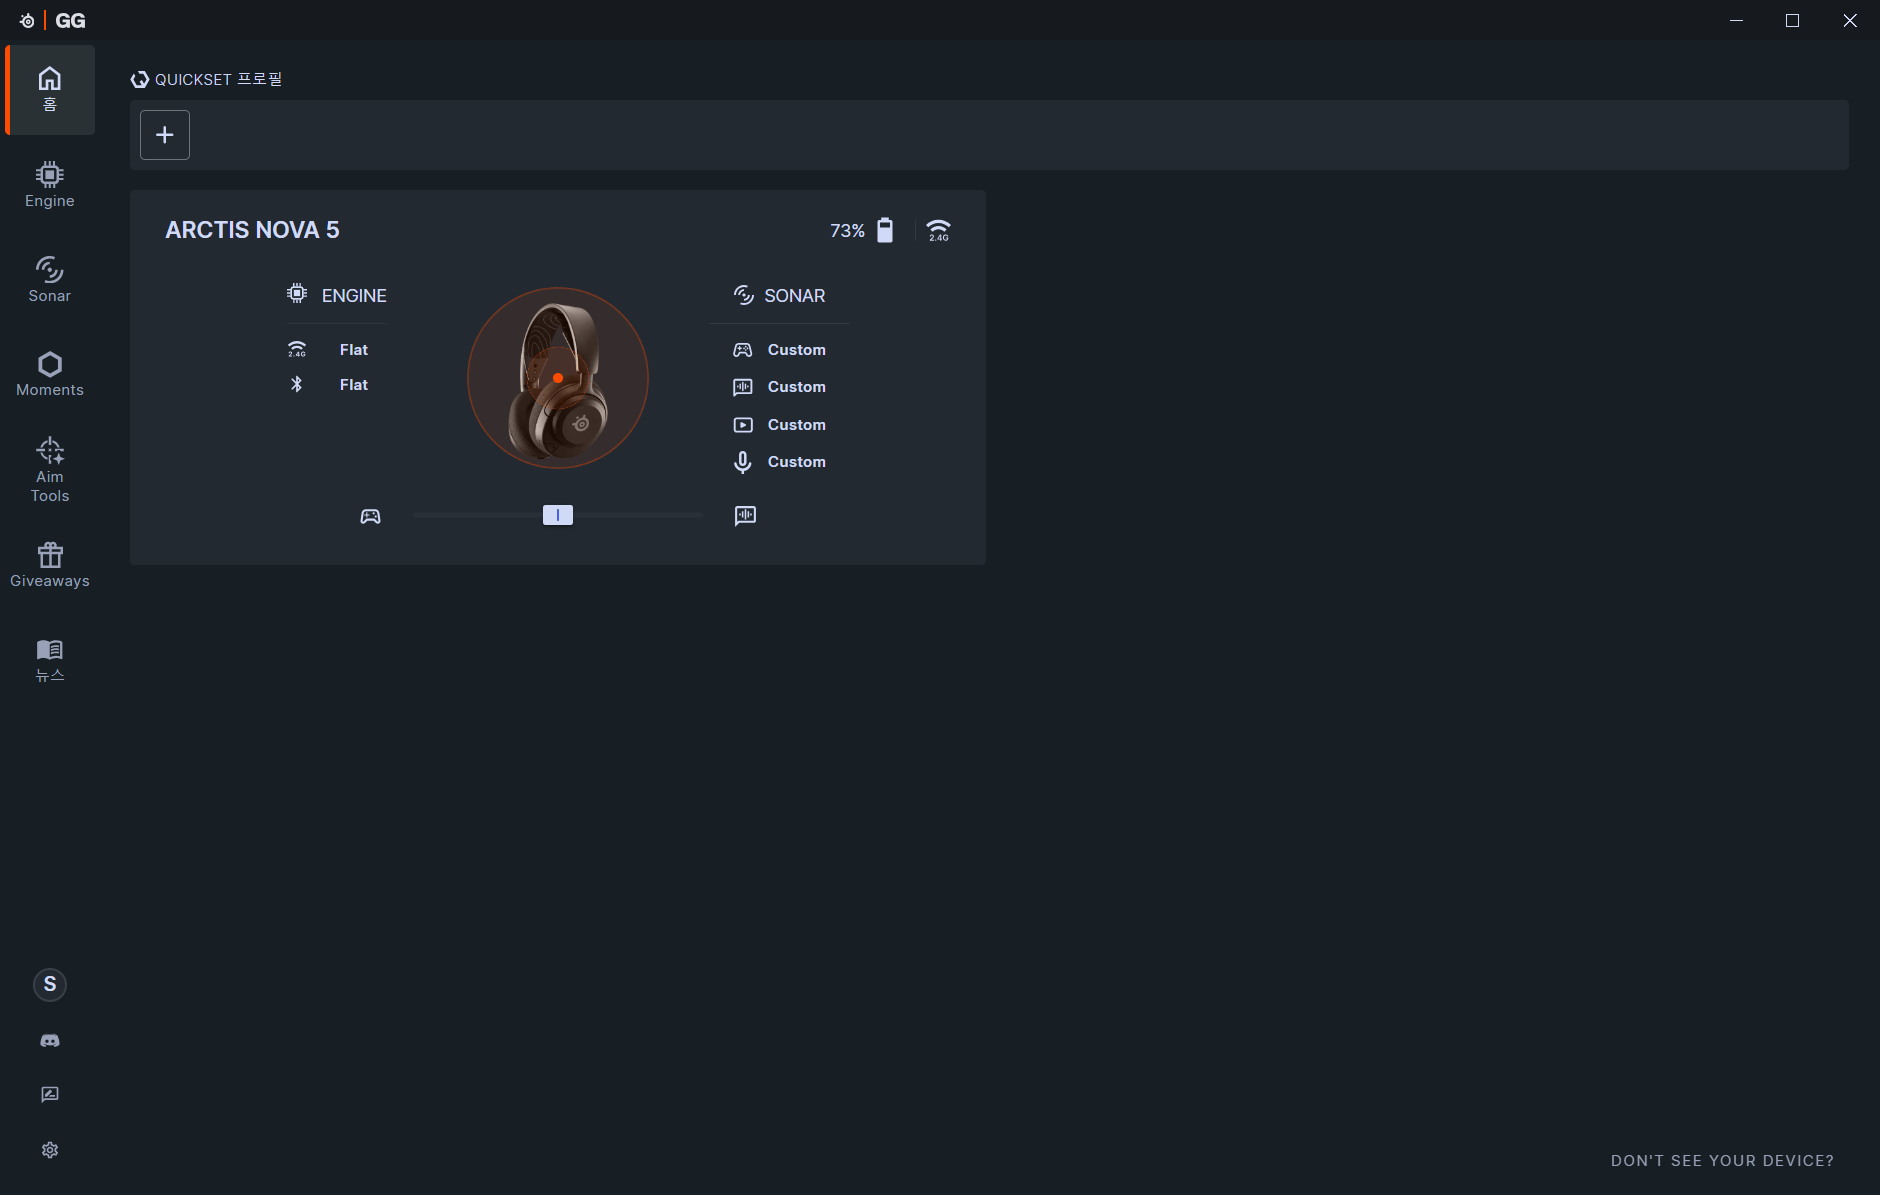Open SONAR settings for Arctis Nova 5
The width and height of the screenshot is (1880, 1195).
(795, 296)
